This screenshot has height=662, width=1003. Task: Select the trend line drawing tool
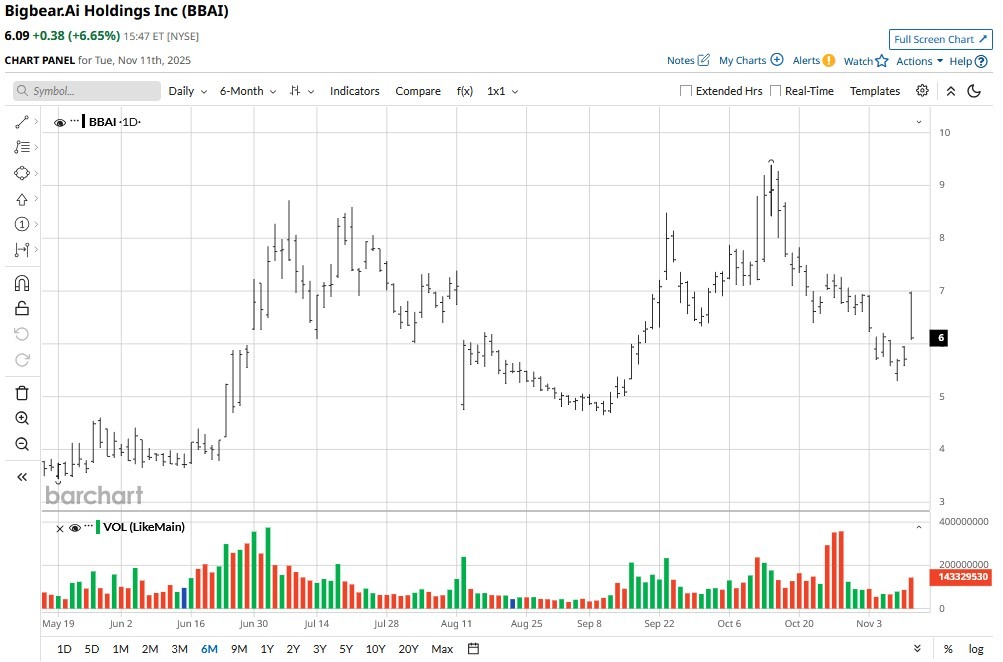[22, 122]
